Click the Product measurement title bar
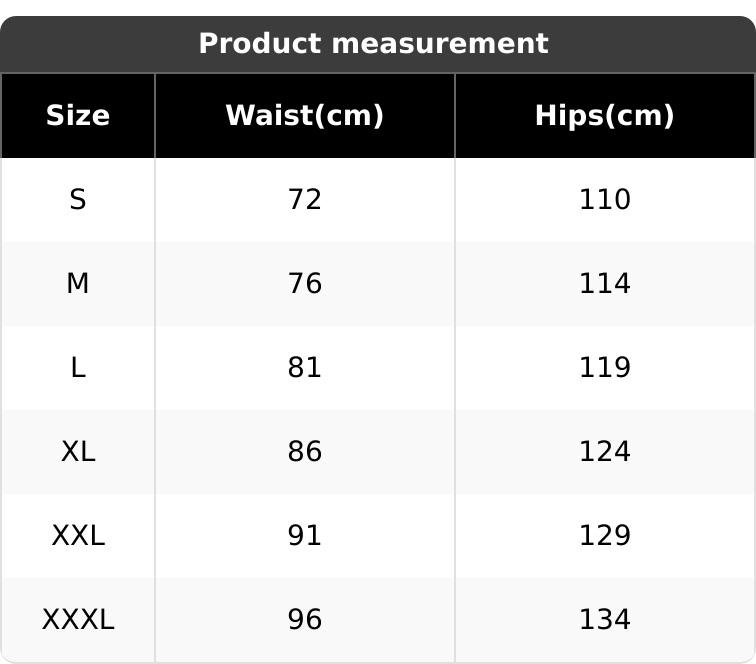 [x=373, y=44]
